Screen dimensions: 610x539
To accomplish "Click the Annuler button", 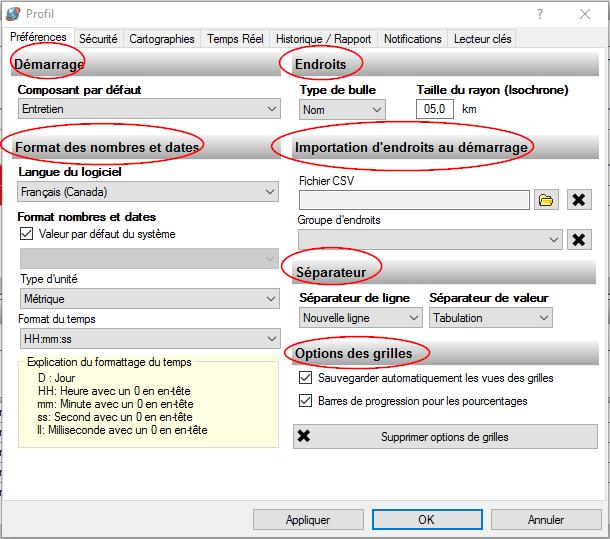I will pos(546,520).
